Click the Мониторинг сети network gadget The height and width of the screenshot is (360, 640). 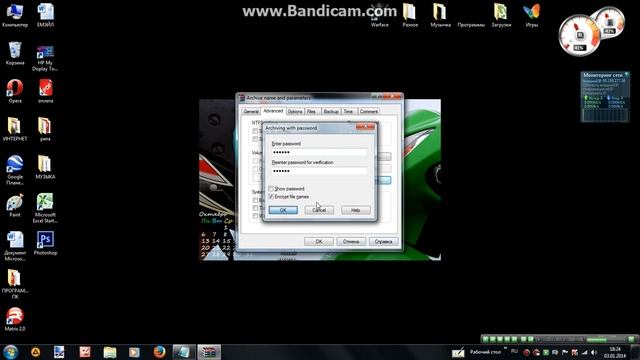605,97
